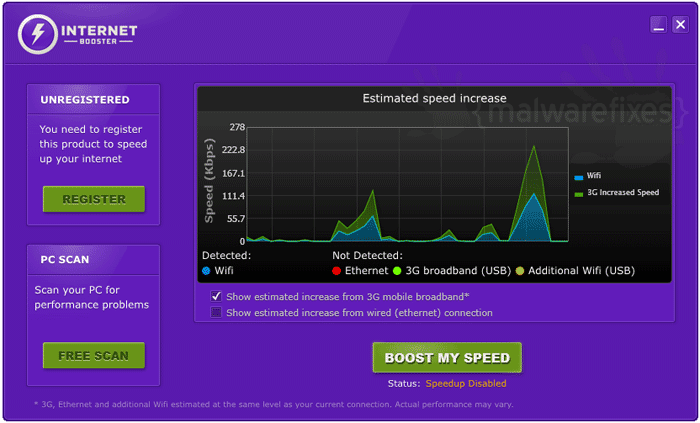Minimize the Internet Booster window

point(658,25)
